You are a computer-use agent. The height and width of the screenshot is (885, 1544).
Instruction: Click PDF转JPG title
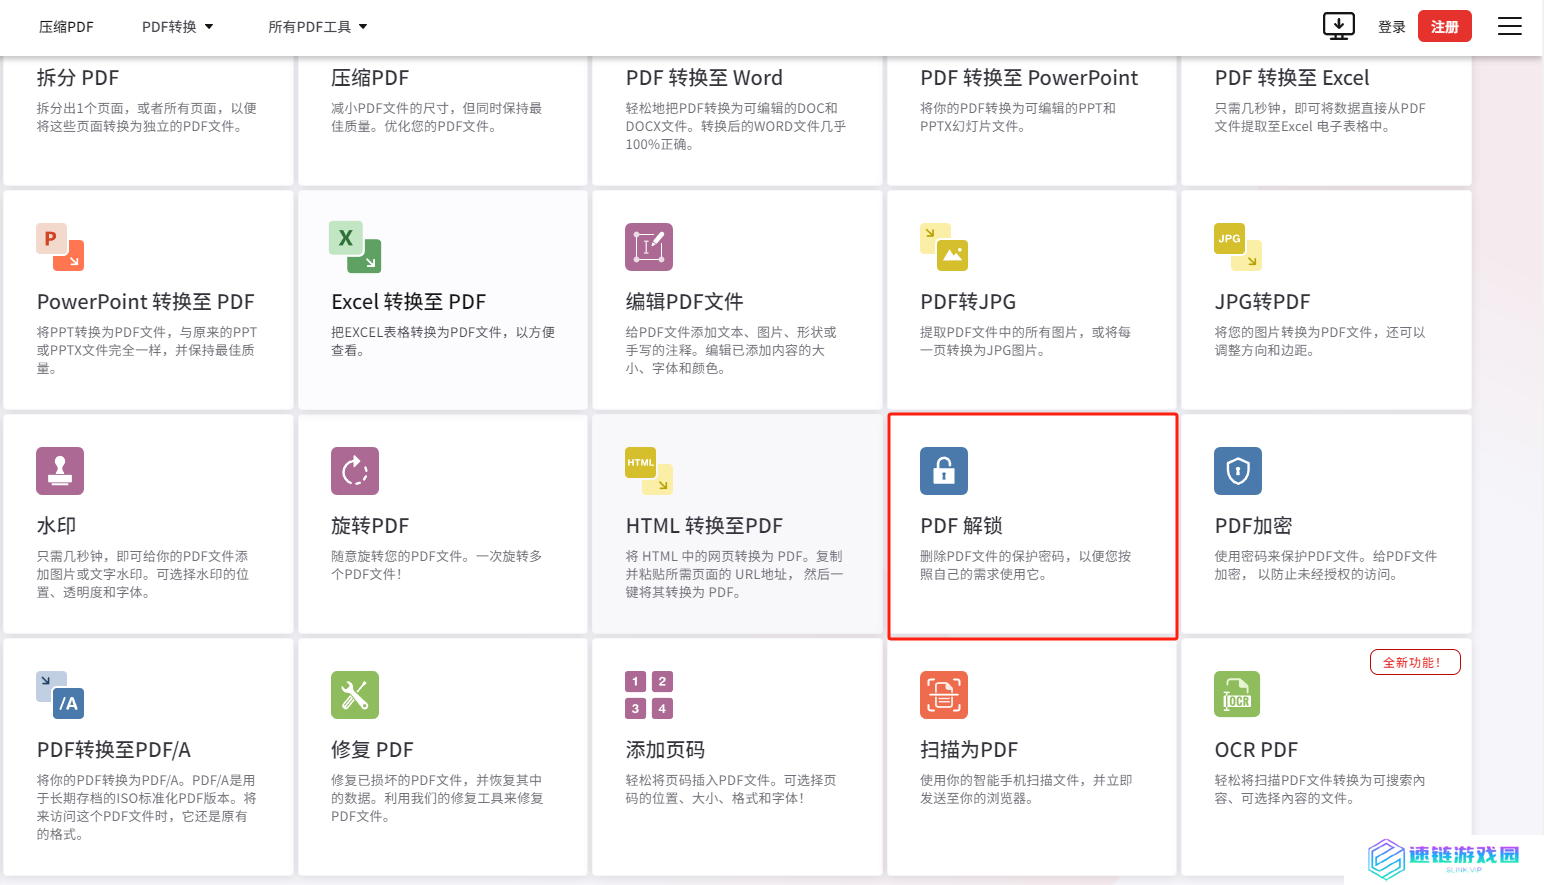[968, 302]
